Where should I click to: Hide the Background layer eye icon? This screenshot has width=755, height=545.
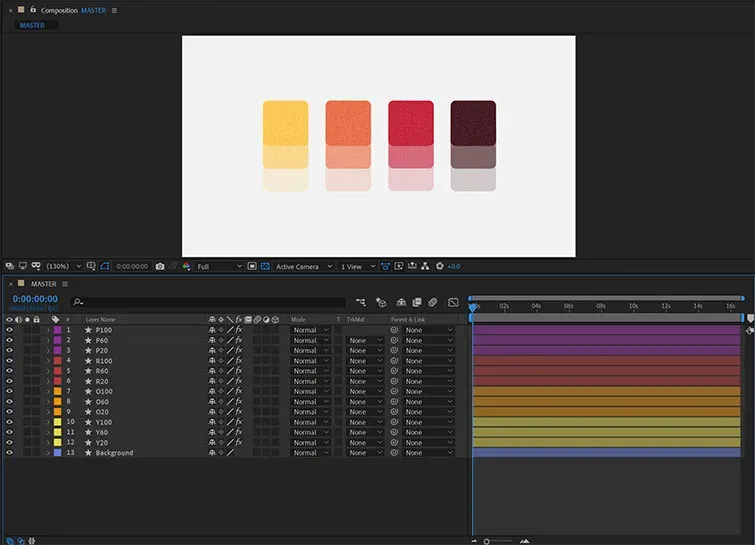coord(9,453)
